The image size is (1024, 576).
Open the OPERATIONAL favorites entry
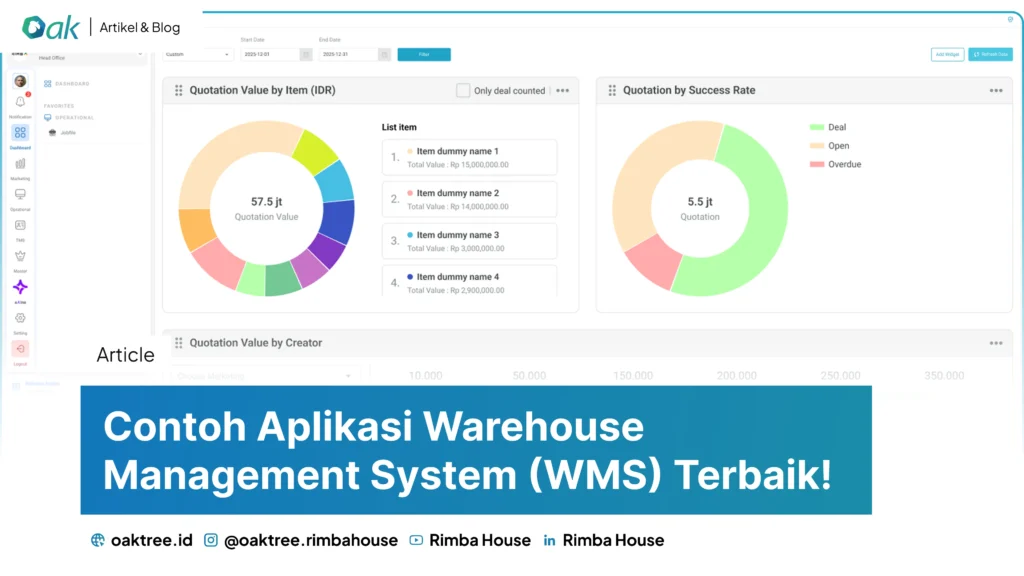tap(69, 118)
